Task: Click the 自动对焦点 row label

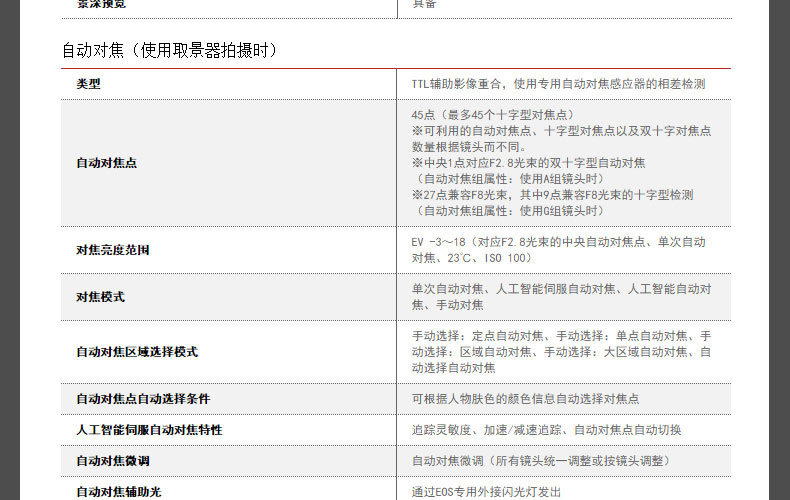Action: coord(107,163)
